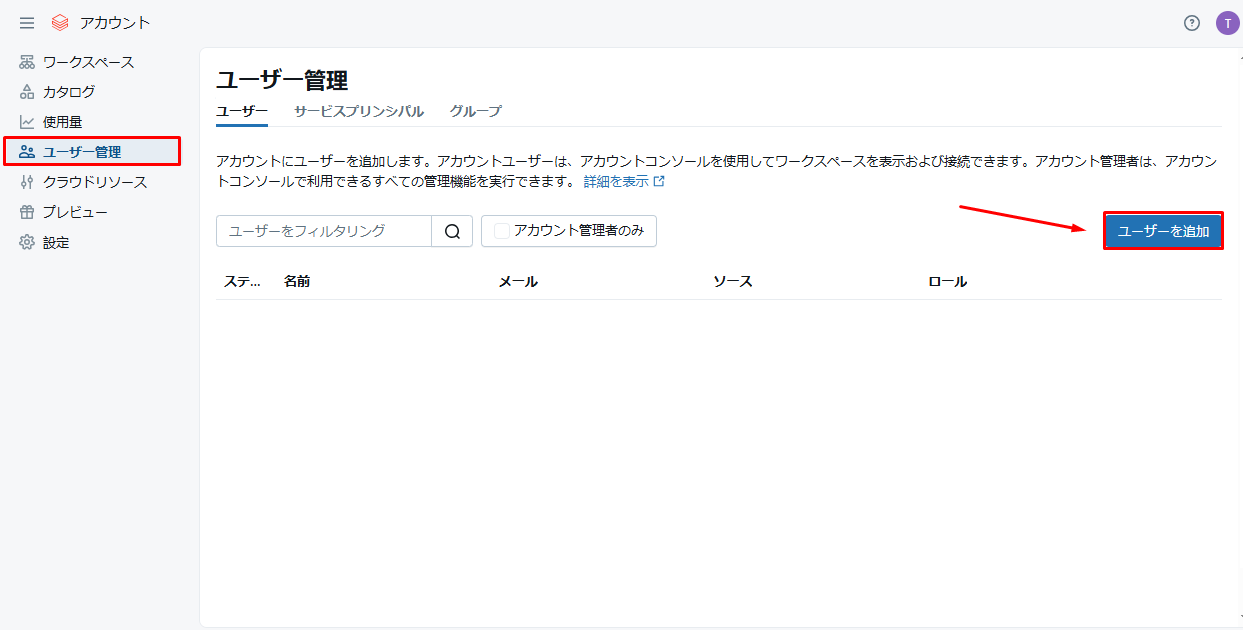Screen dimensions: 1244x630
Task: Click the Databricks logo icon
Action: click(x=60, y=23)
